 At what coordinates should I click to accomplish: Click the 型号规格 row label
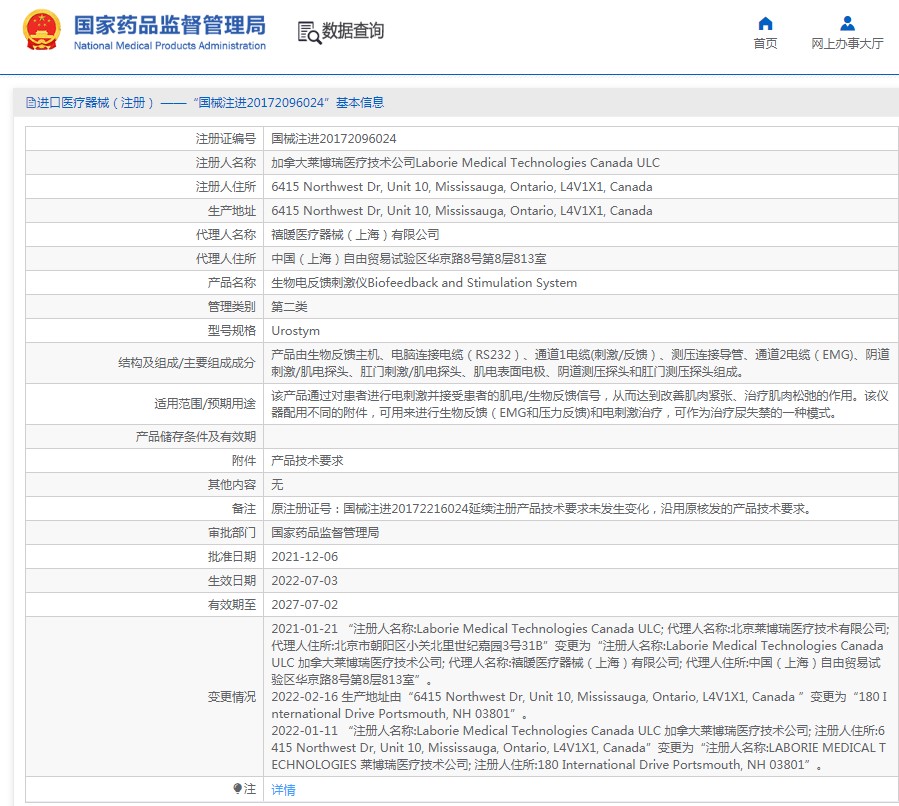232,331
